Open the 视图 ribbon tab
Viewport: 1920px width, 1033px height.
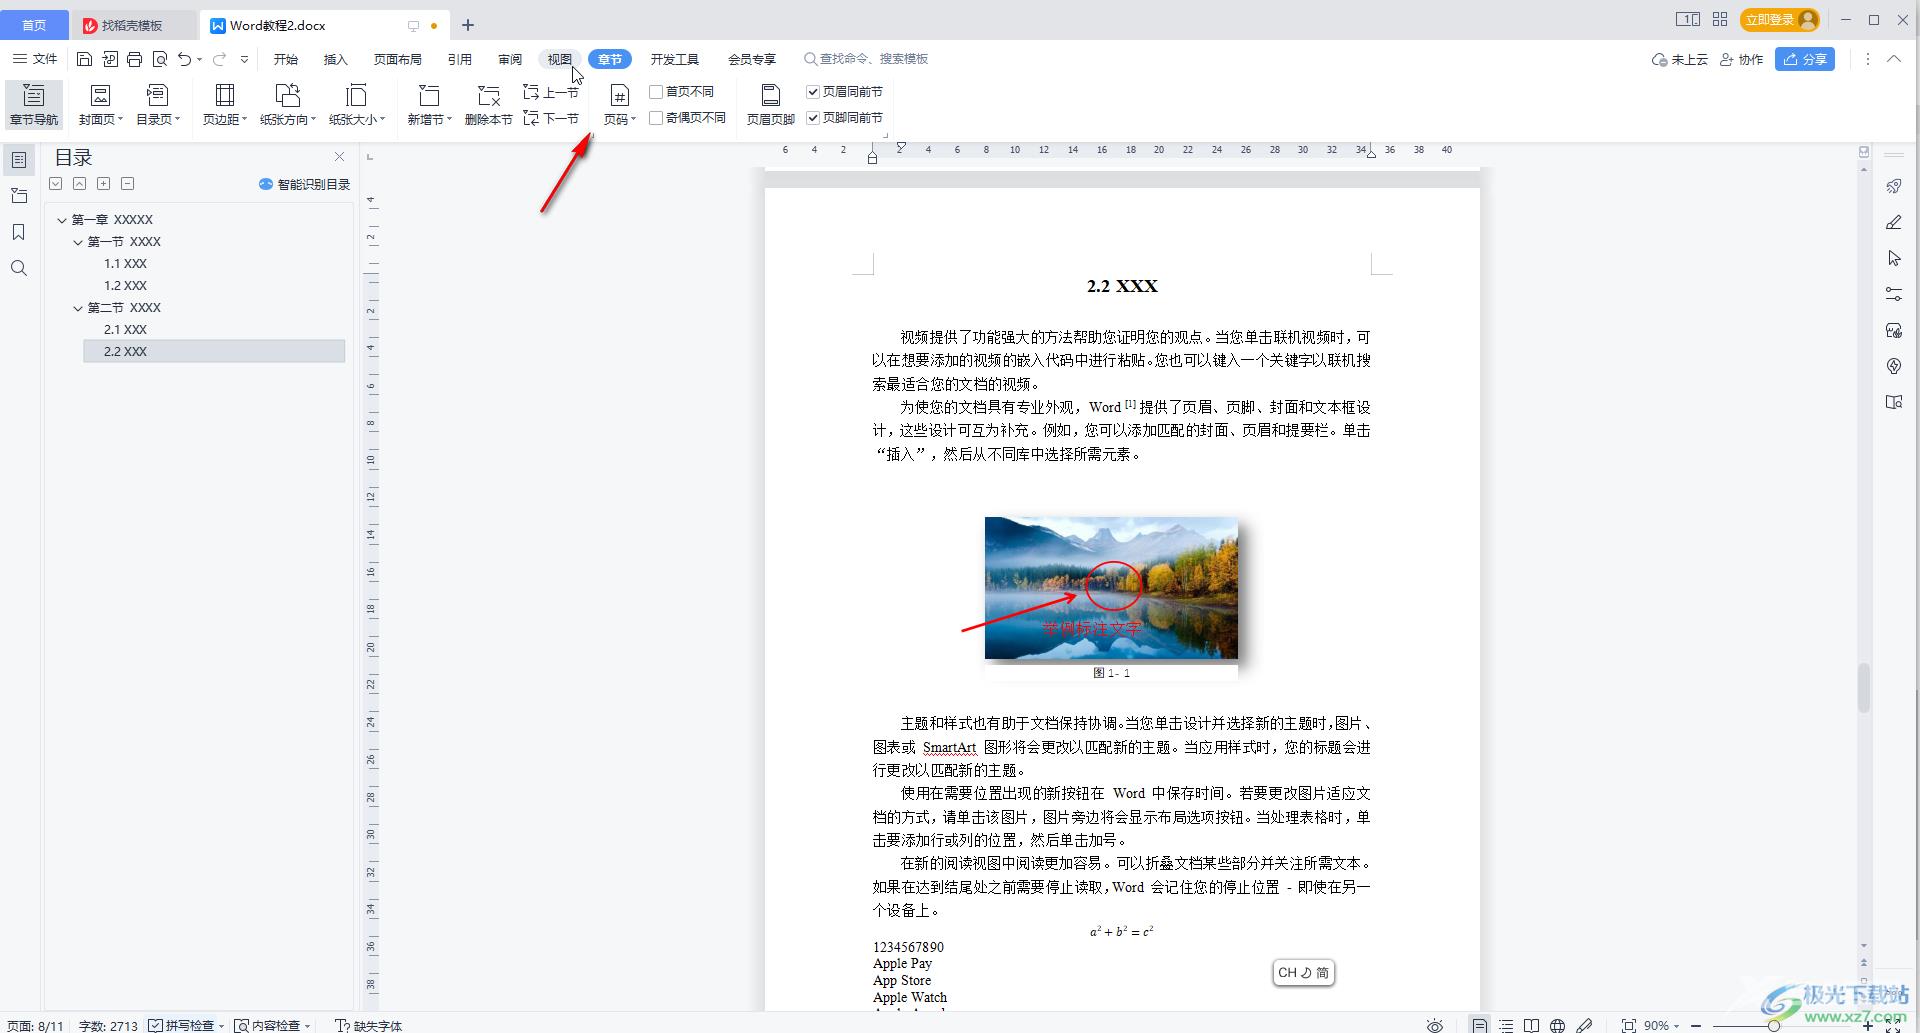[560, 59]
